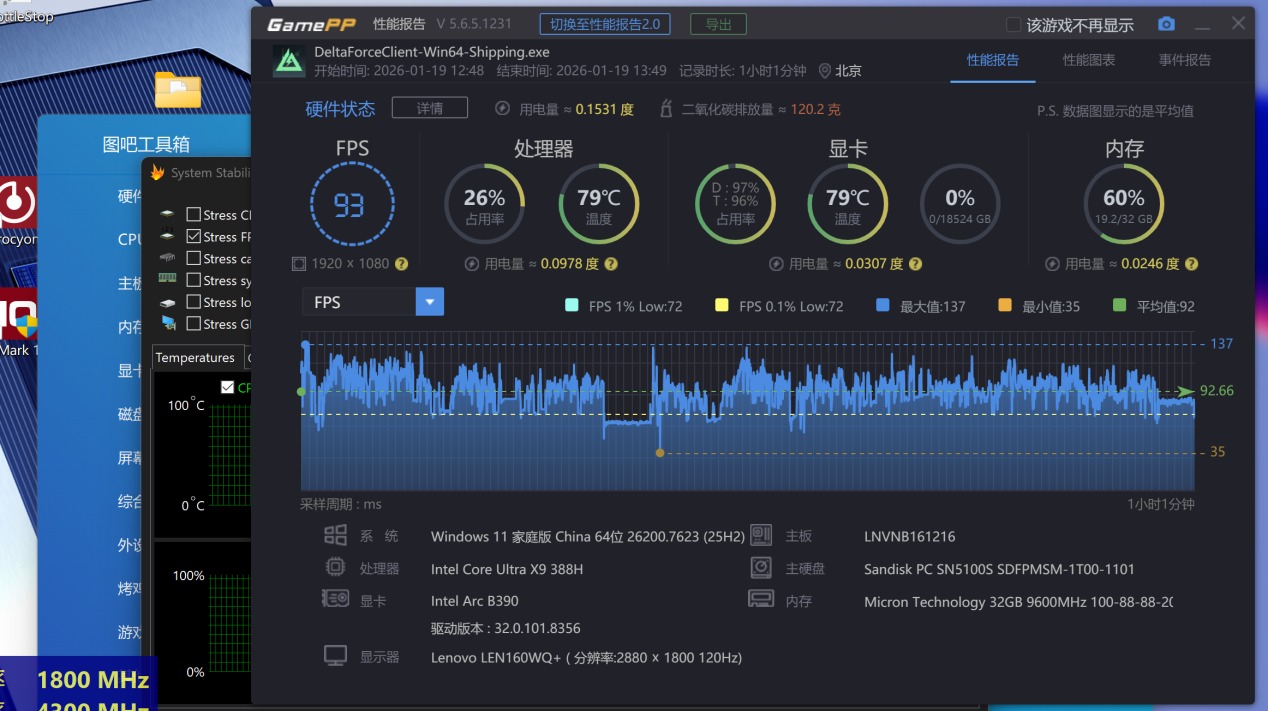Open the folder icon on the desktop
Viewport: 1268px width, 711px height.
coord(178,90)
